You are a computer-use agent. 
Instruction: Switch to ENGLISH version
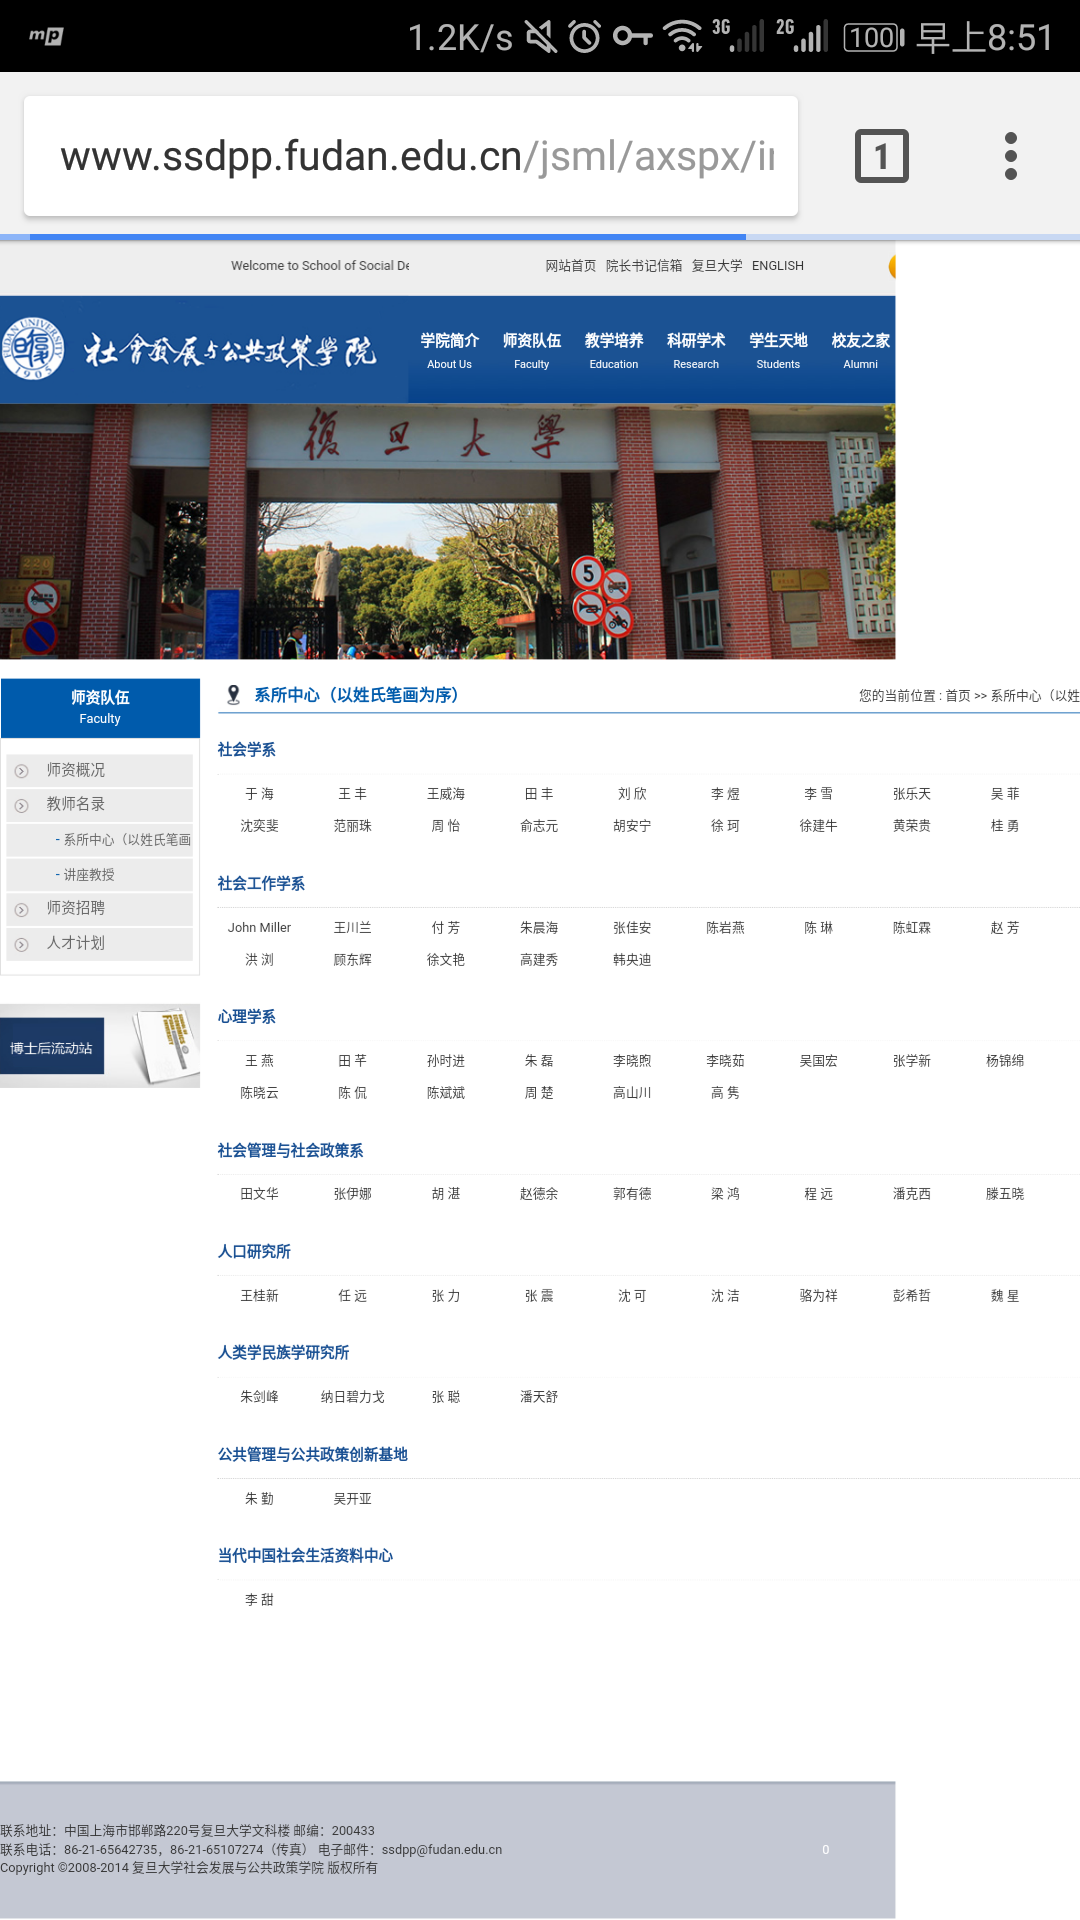pyautogui.click(x=778, y=266)
